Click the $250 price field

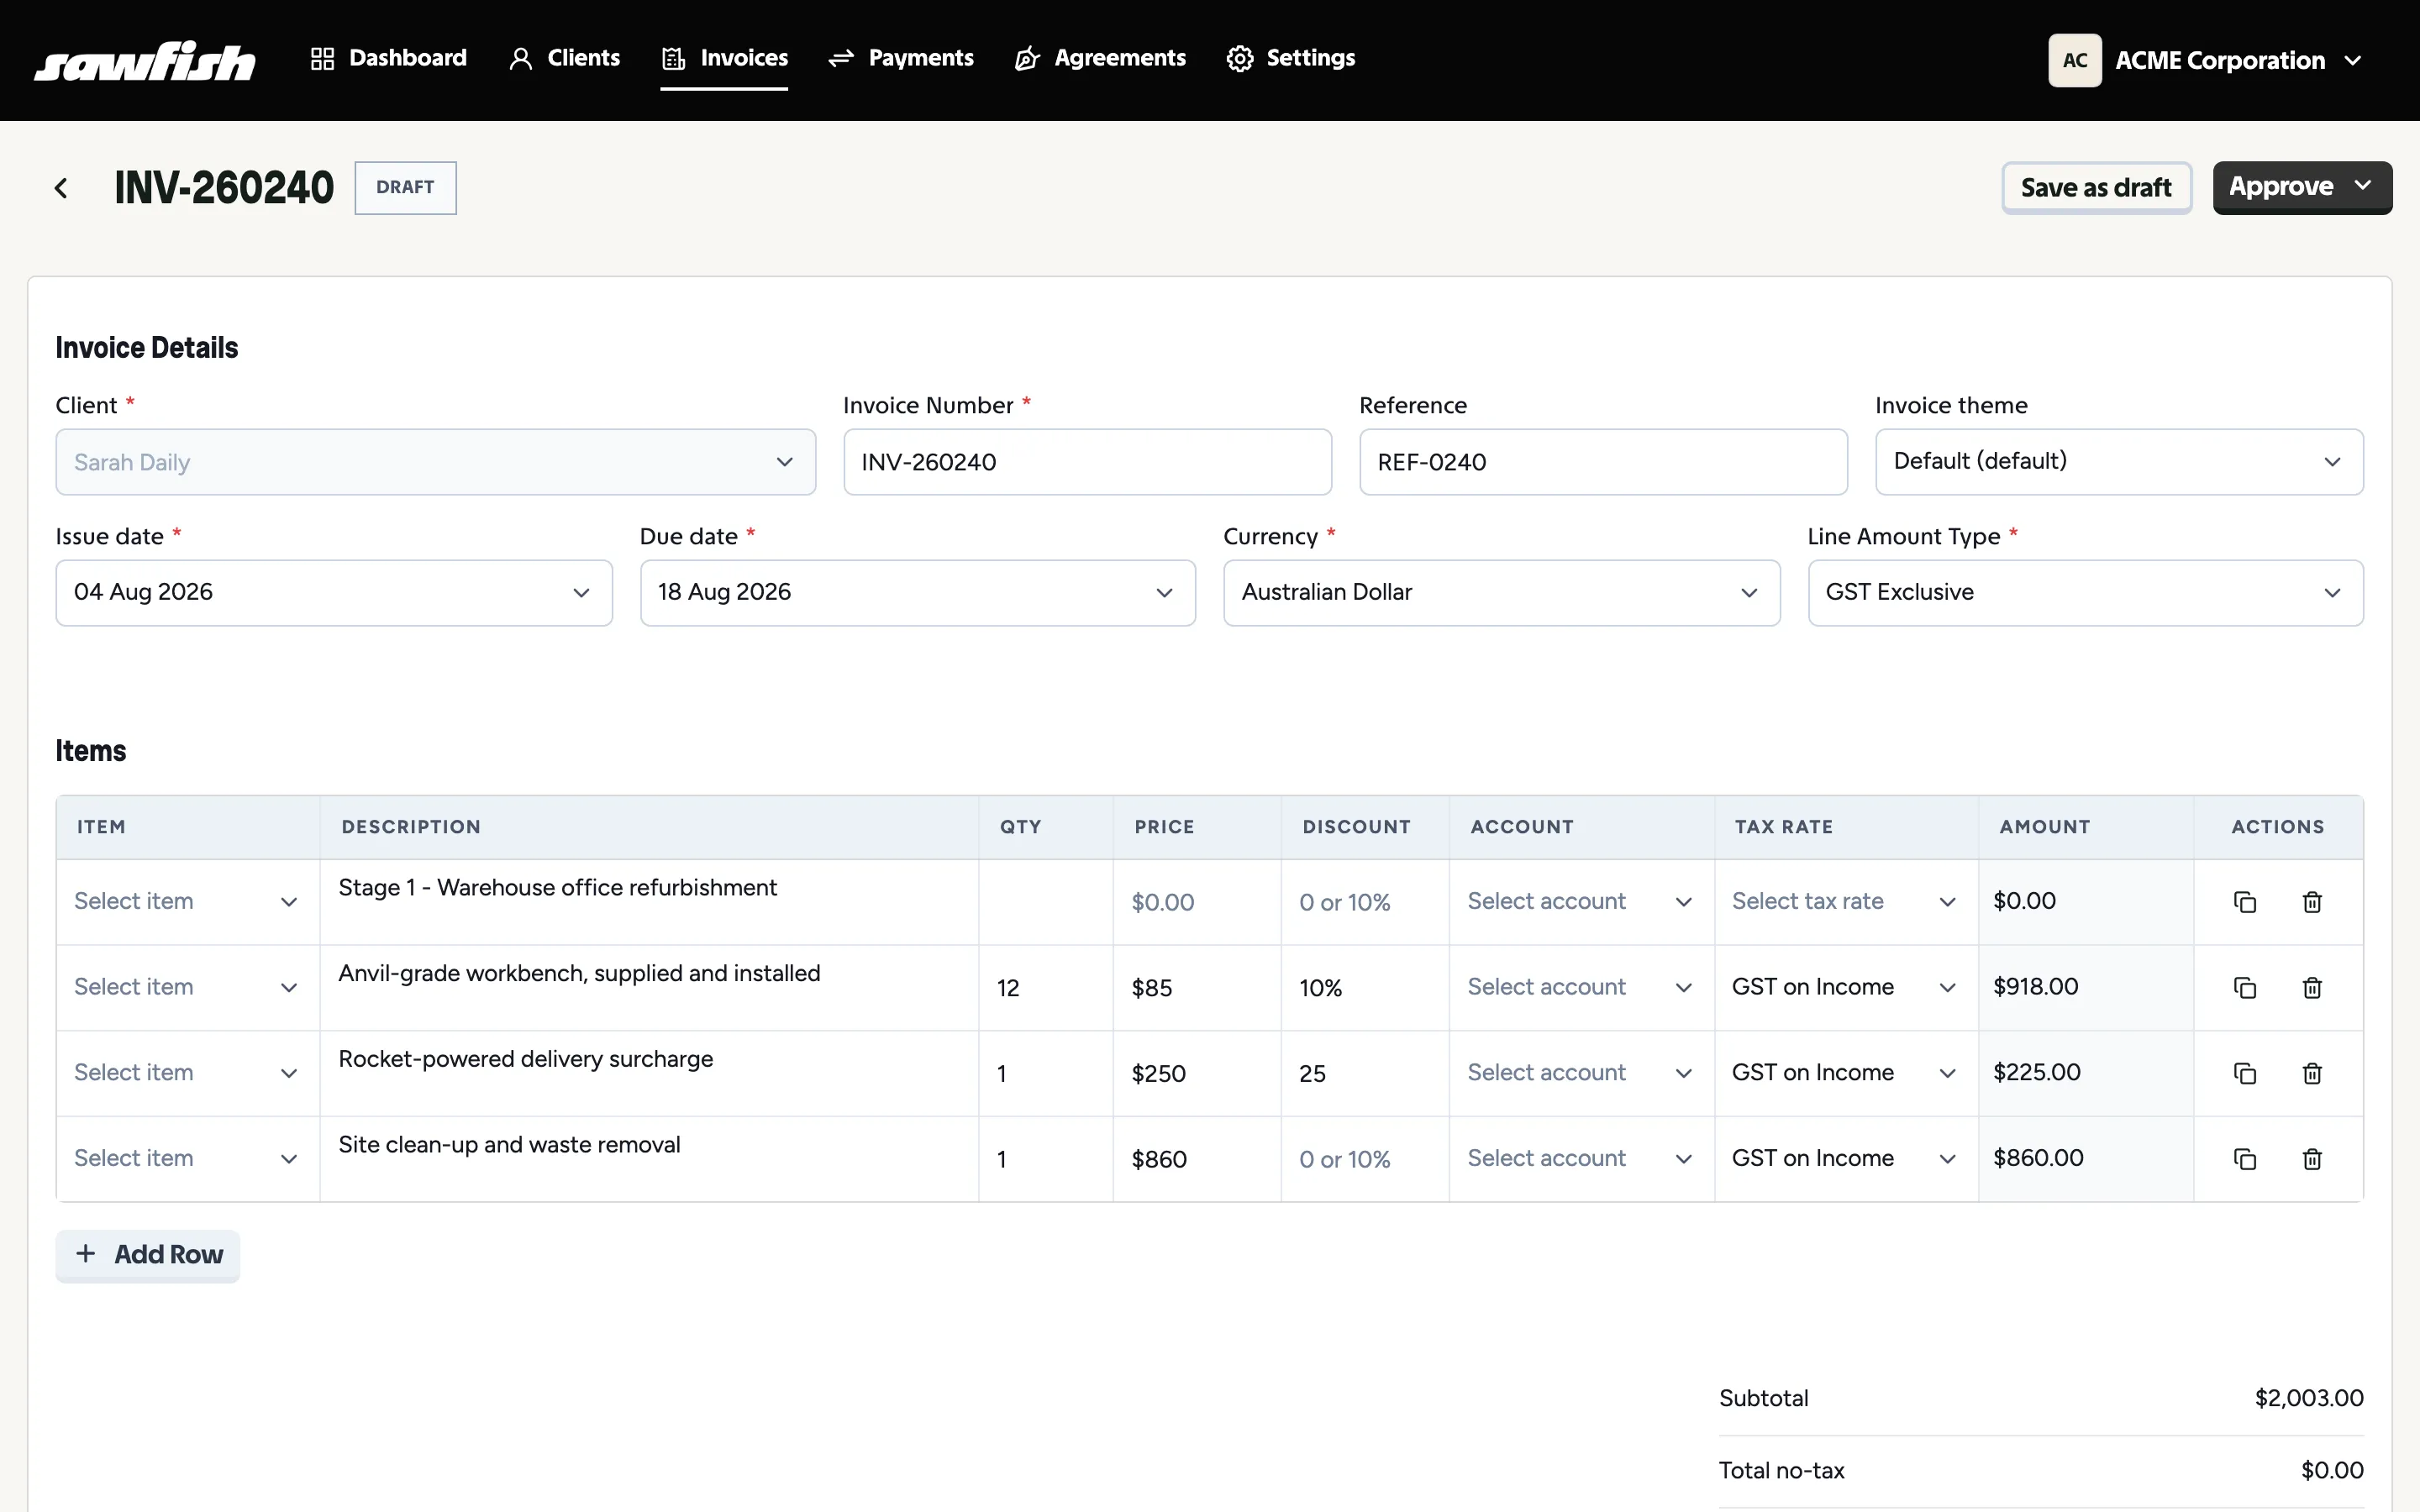tap(1196, 1073)
